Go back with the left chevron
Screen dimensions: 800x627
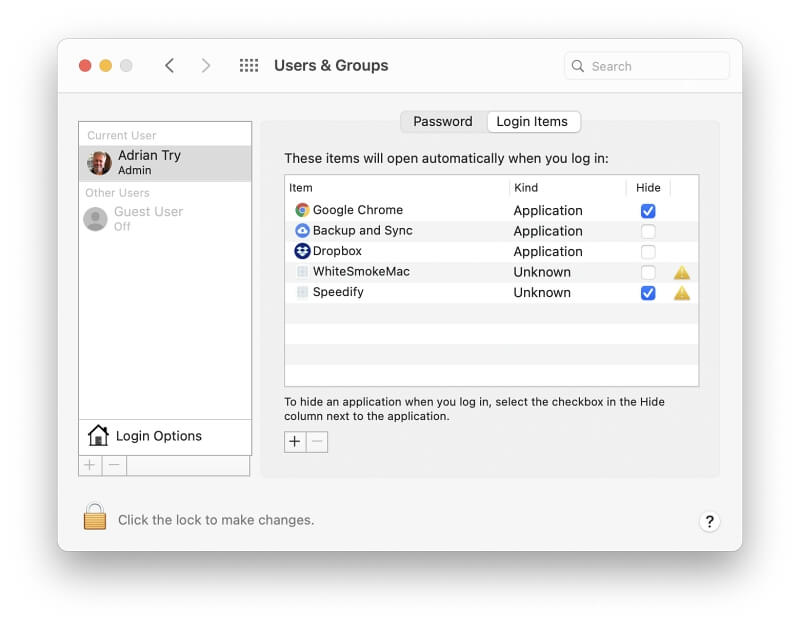pos(170,66)
